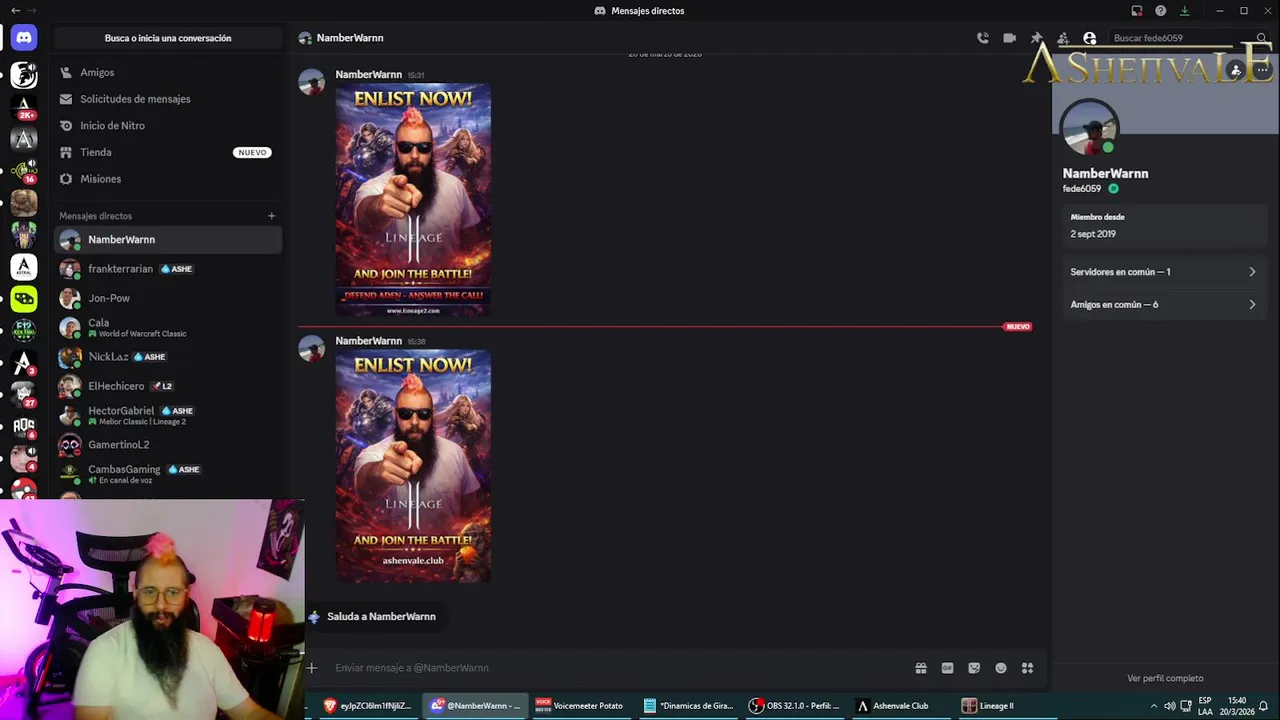This screenshot has width=1280, height=720.
Task: Show hidden system tray icons chevron
Action: [1154, 706]
